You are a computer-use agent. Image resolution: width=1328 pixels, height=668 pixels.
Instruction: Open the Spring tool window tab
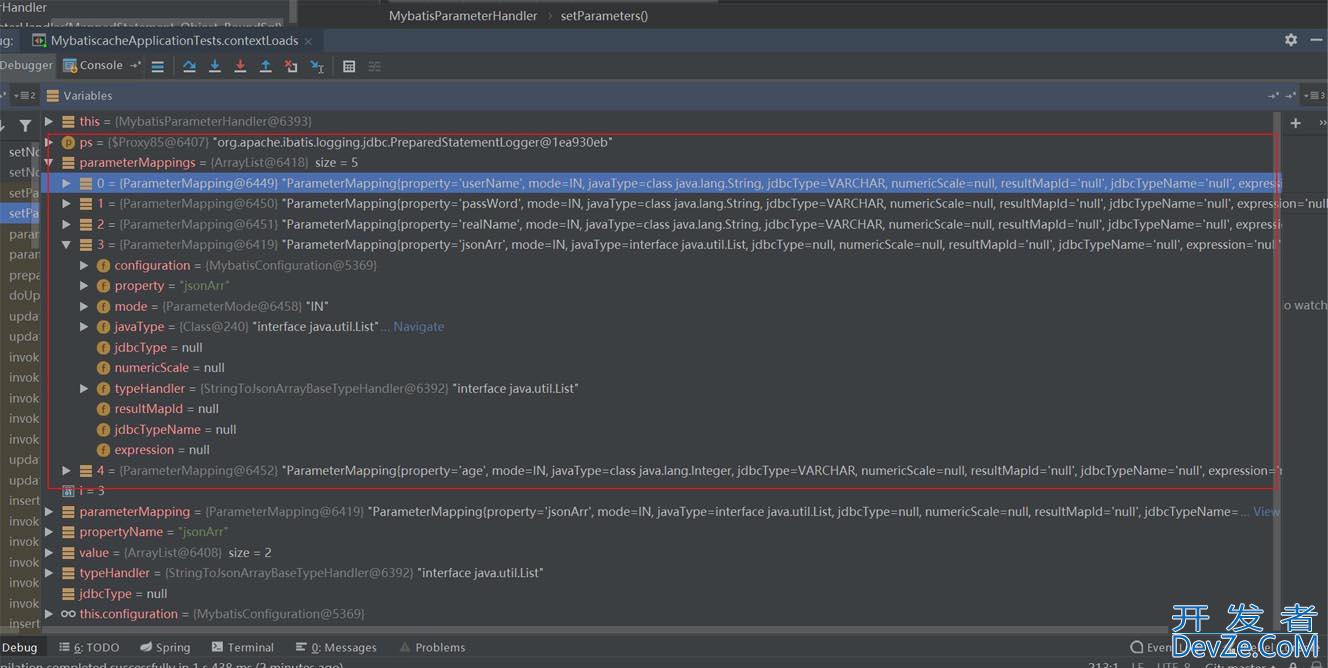point(165,647)
